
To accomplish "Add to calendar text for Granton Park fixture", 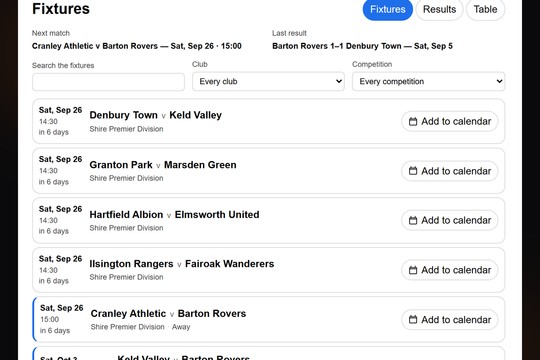I will tap(456, 171).
